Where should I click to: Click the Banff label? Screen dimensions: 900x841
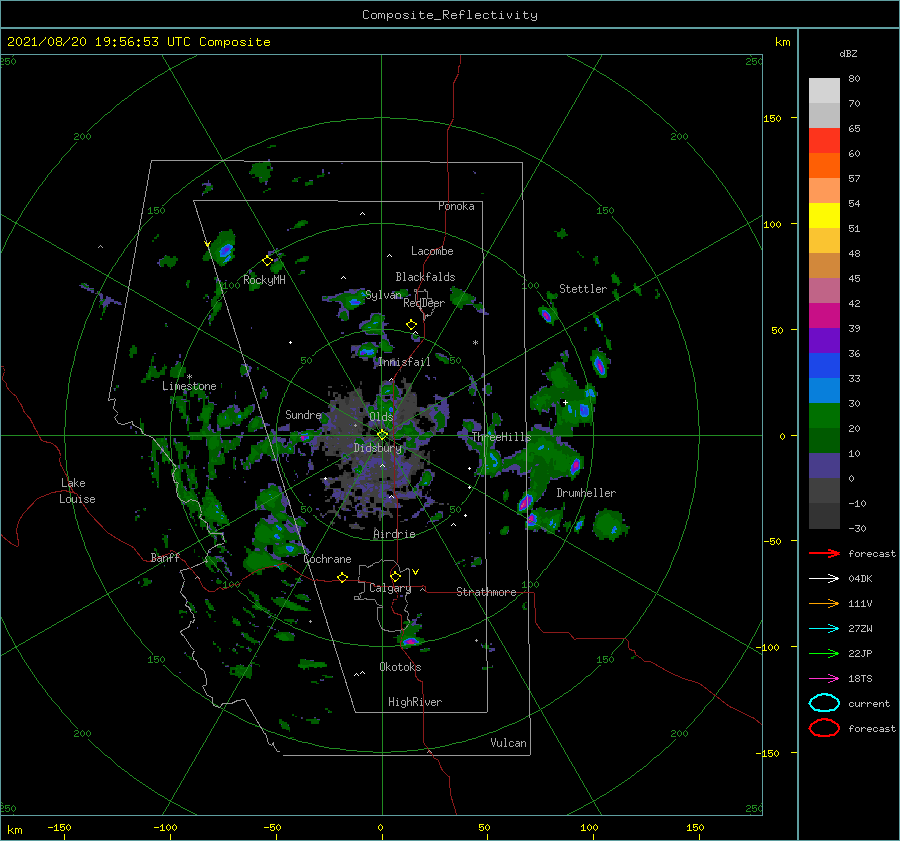[165, 558]
